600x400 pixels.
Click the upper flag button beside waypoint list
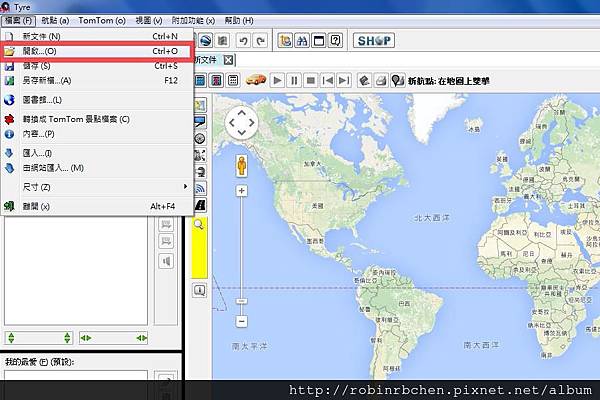point(166,224)
